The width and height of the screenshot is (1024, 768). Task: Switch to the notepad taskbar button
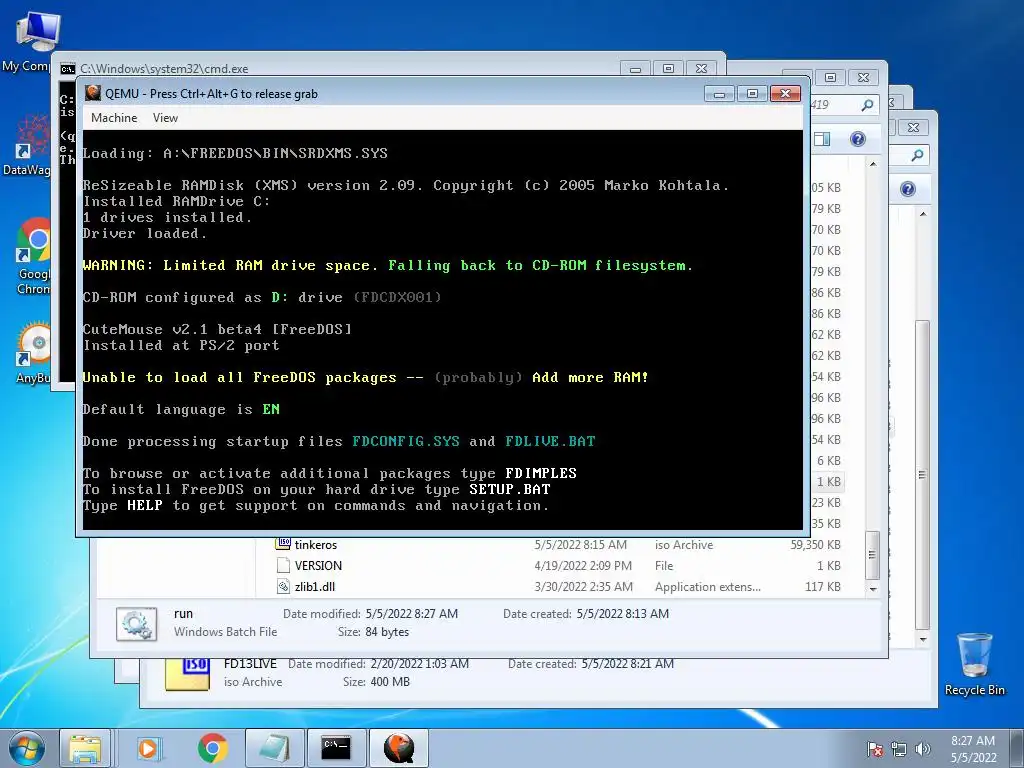click(275, 748)
